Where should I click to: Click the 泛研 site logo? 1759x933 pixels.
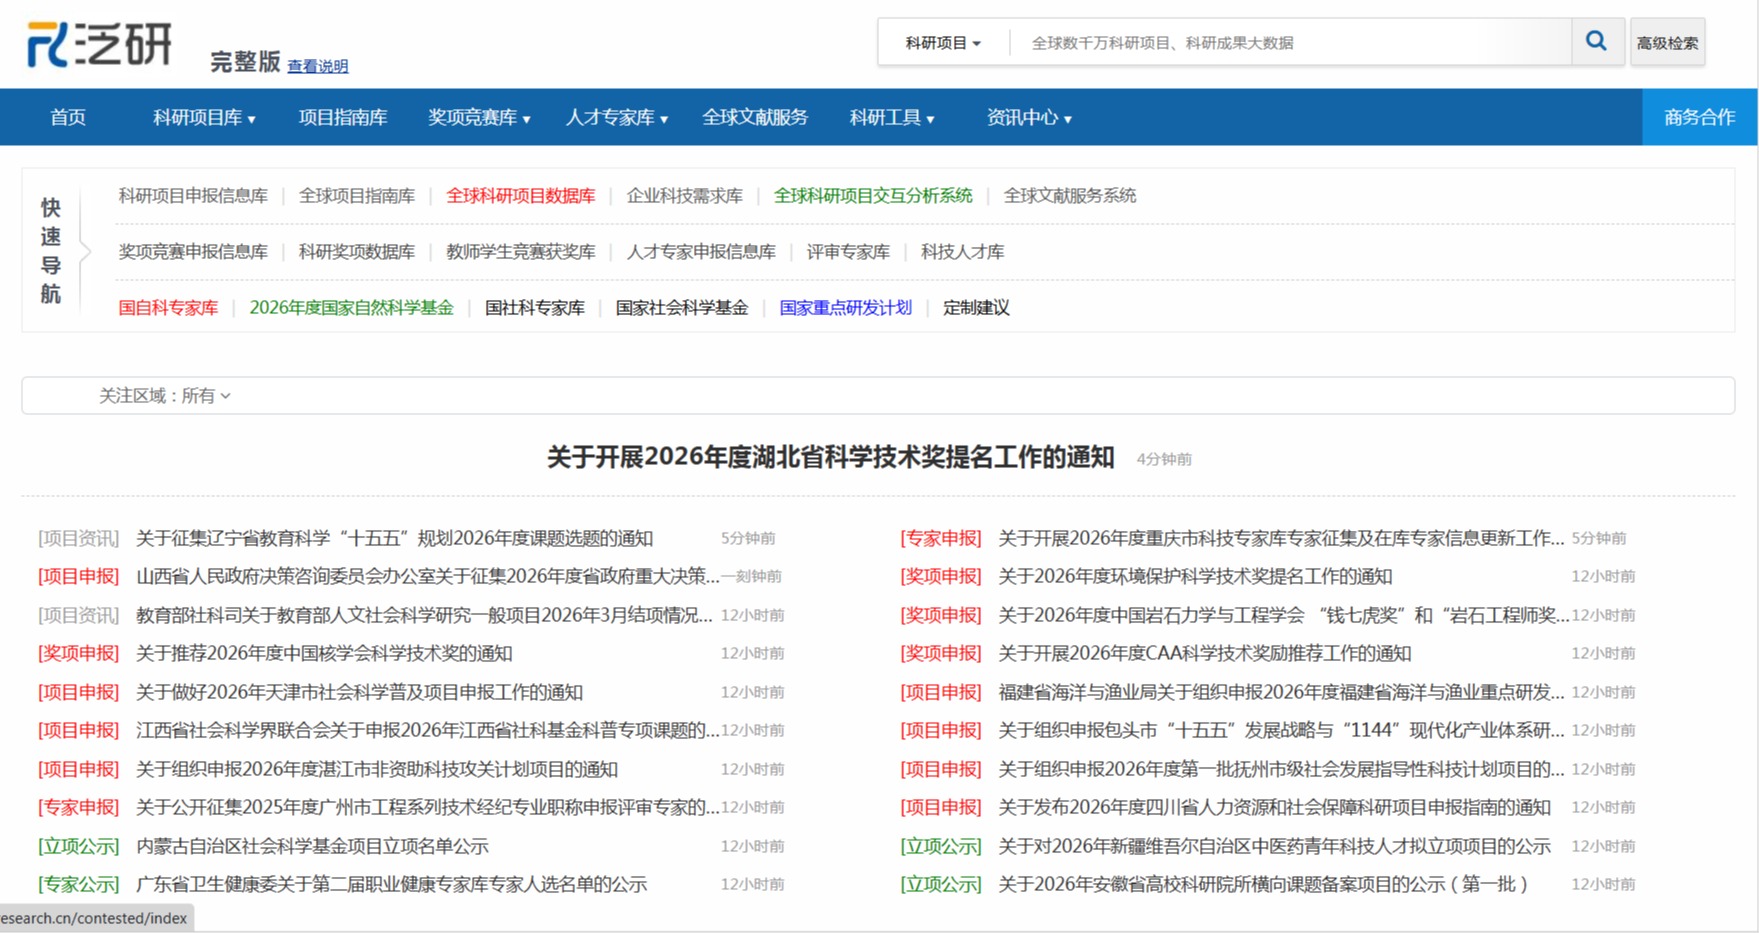pos(100,45)
